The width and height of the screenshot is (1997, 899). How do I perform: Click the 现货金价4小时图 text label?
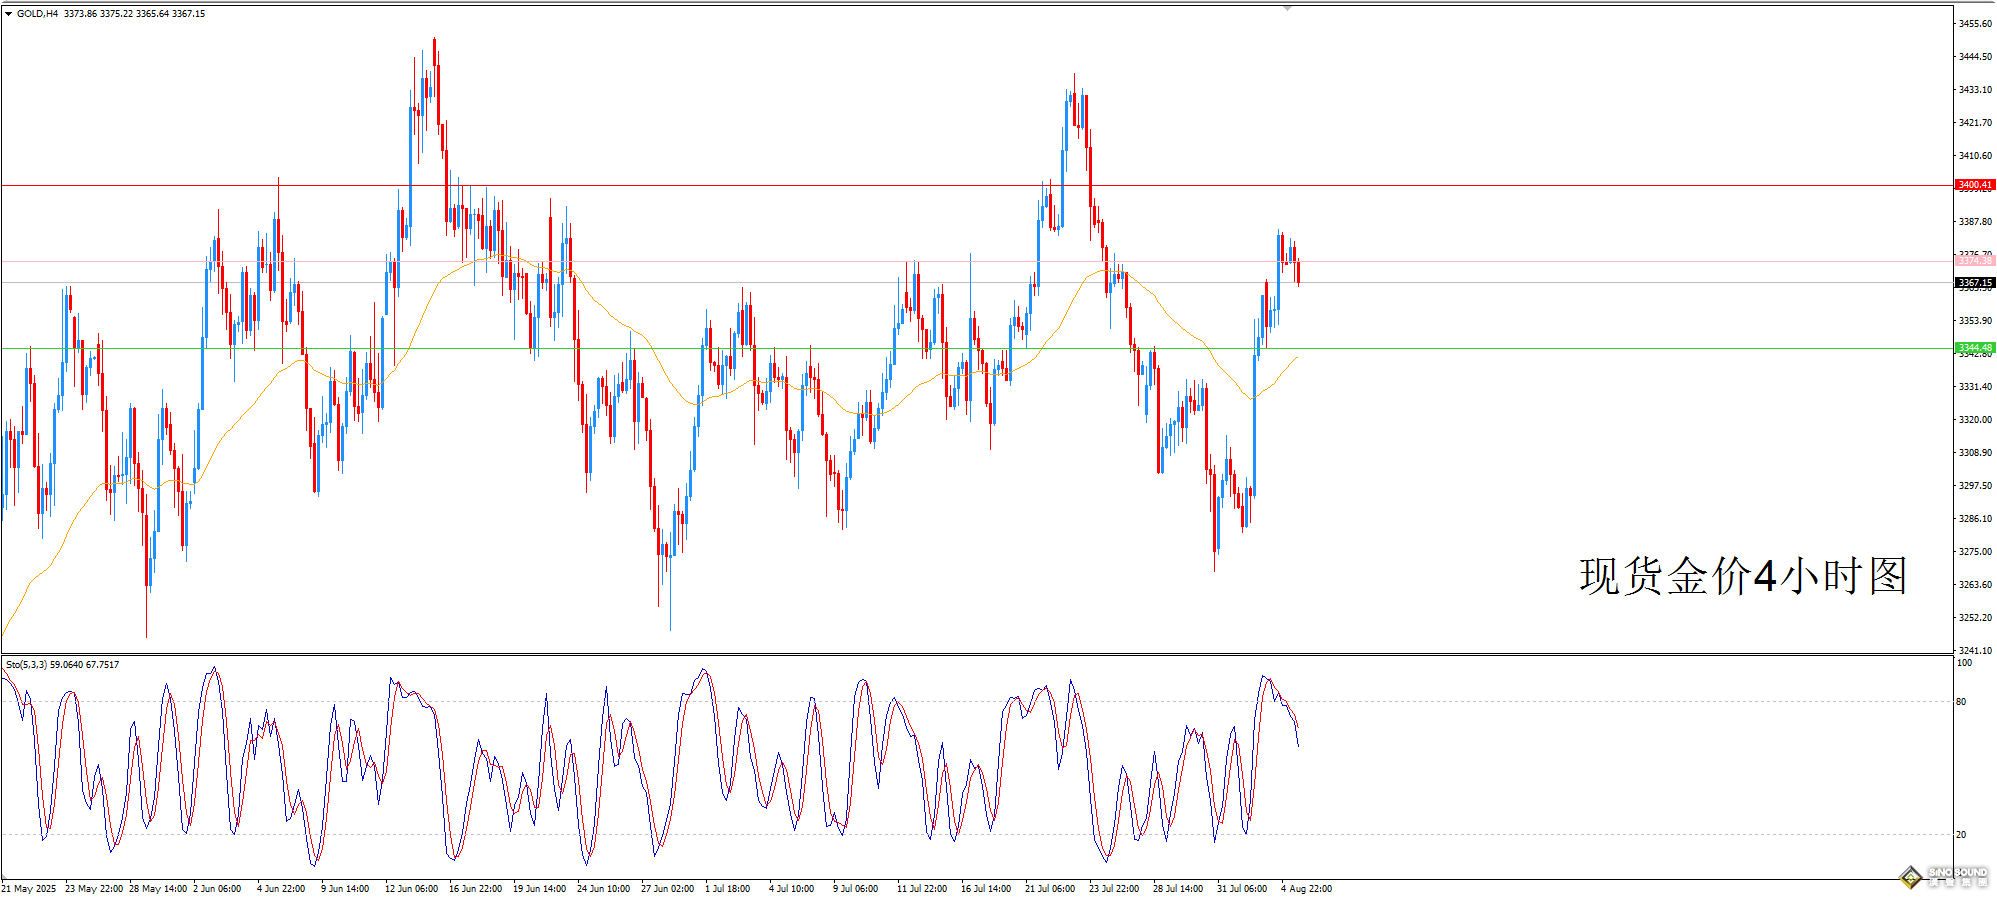[1742, 577]
